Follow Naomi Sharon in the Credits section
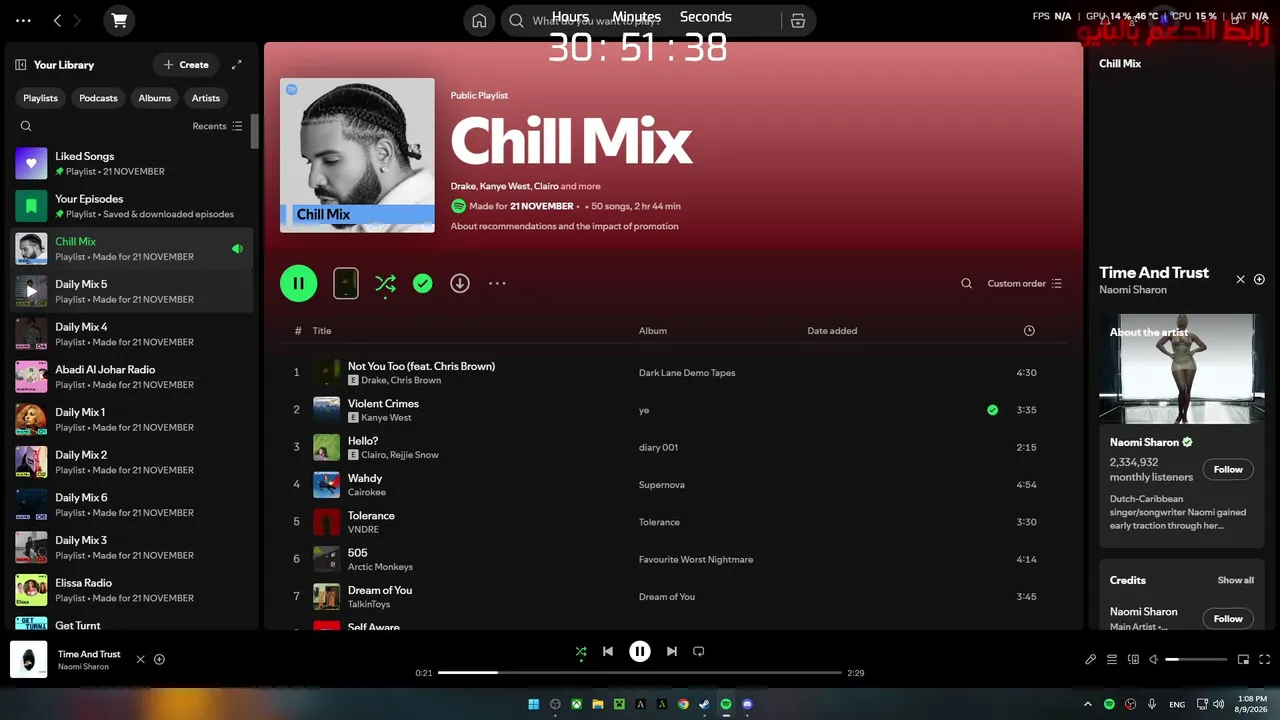 pos(1228,618)
